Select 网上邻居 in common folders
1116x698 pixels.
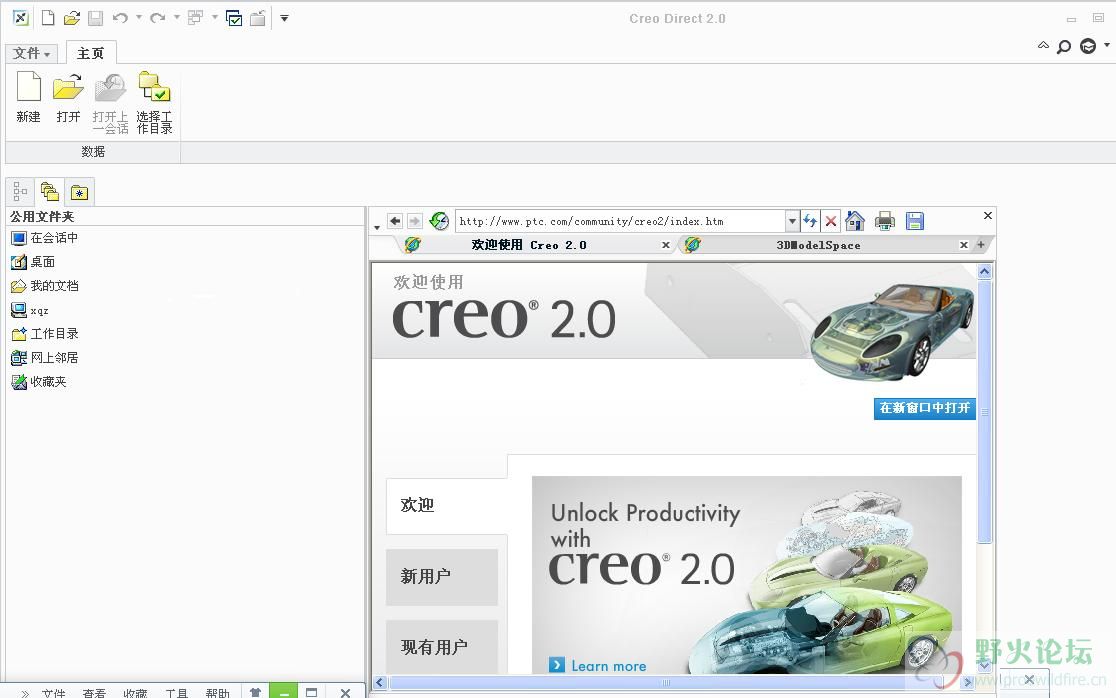coord(45,358)
